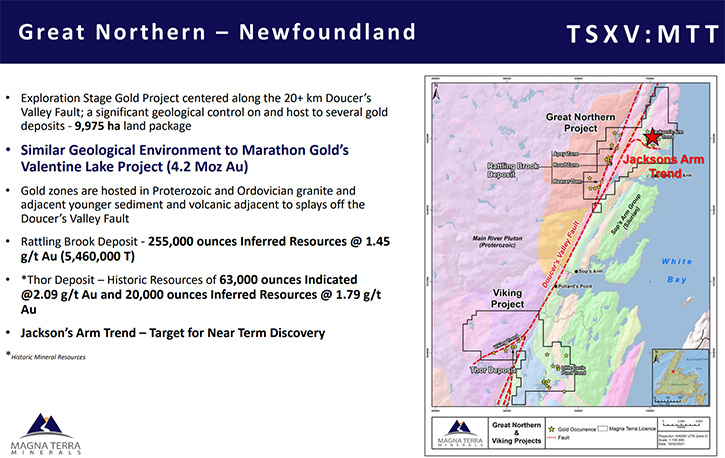This screenshot has height=458, width=725.
Task: Click the 'Similar Geological Environment' blue heading
Action: pyautogui.click(x=184, y=150)
